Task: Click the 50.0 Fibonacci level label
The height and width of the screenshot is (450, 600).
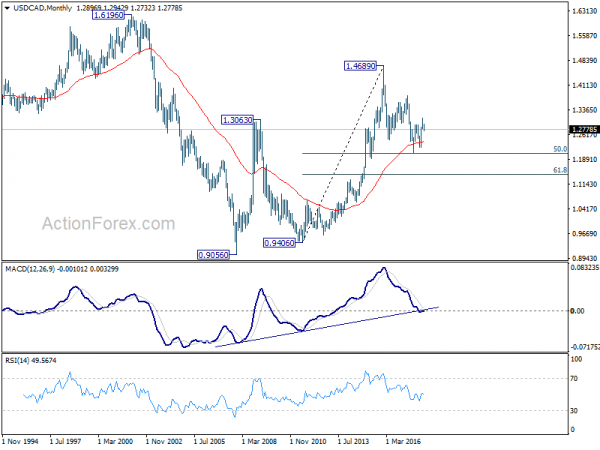Action: (560, 149)
